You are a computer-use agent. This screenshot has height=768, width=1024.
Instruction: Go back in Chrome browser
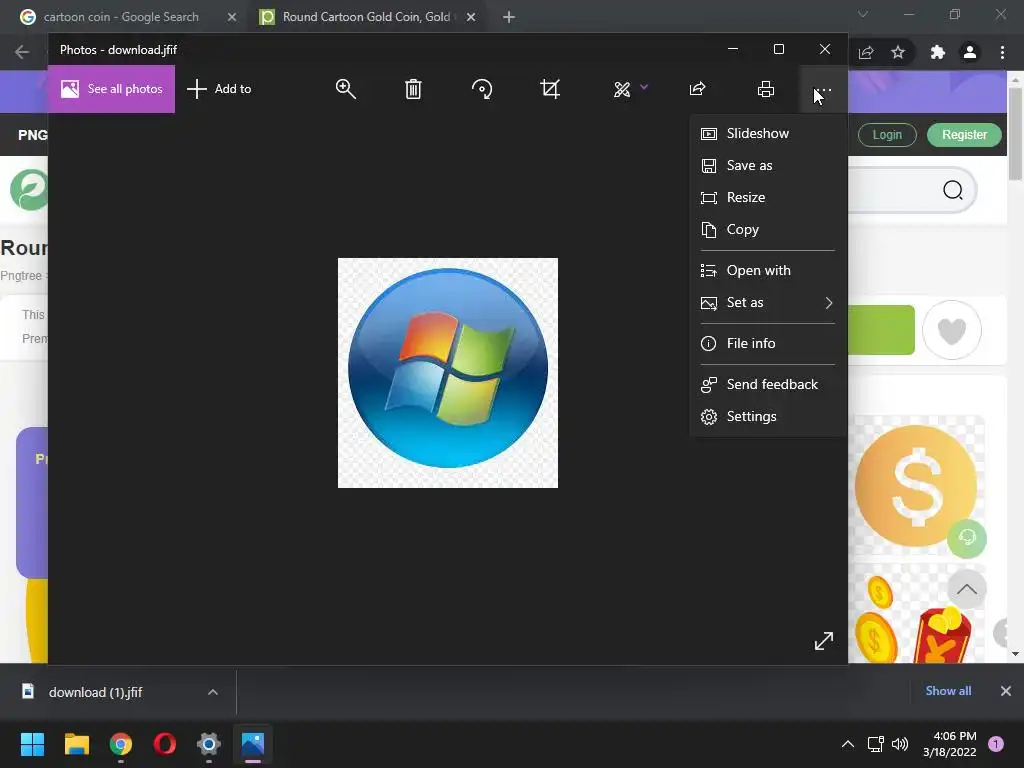pyautogui.click(x=22, y=52)
